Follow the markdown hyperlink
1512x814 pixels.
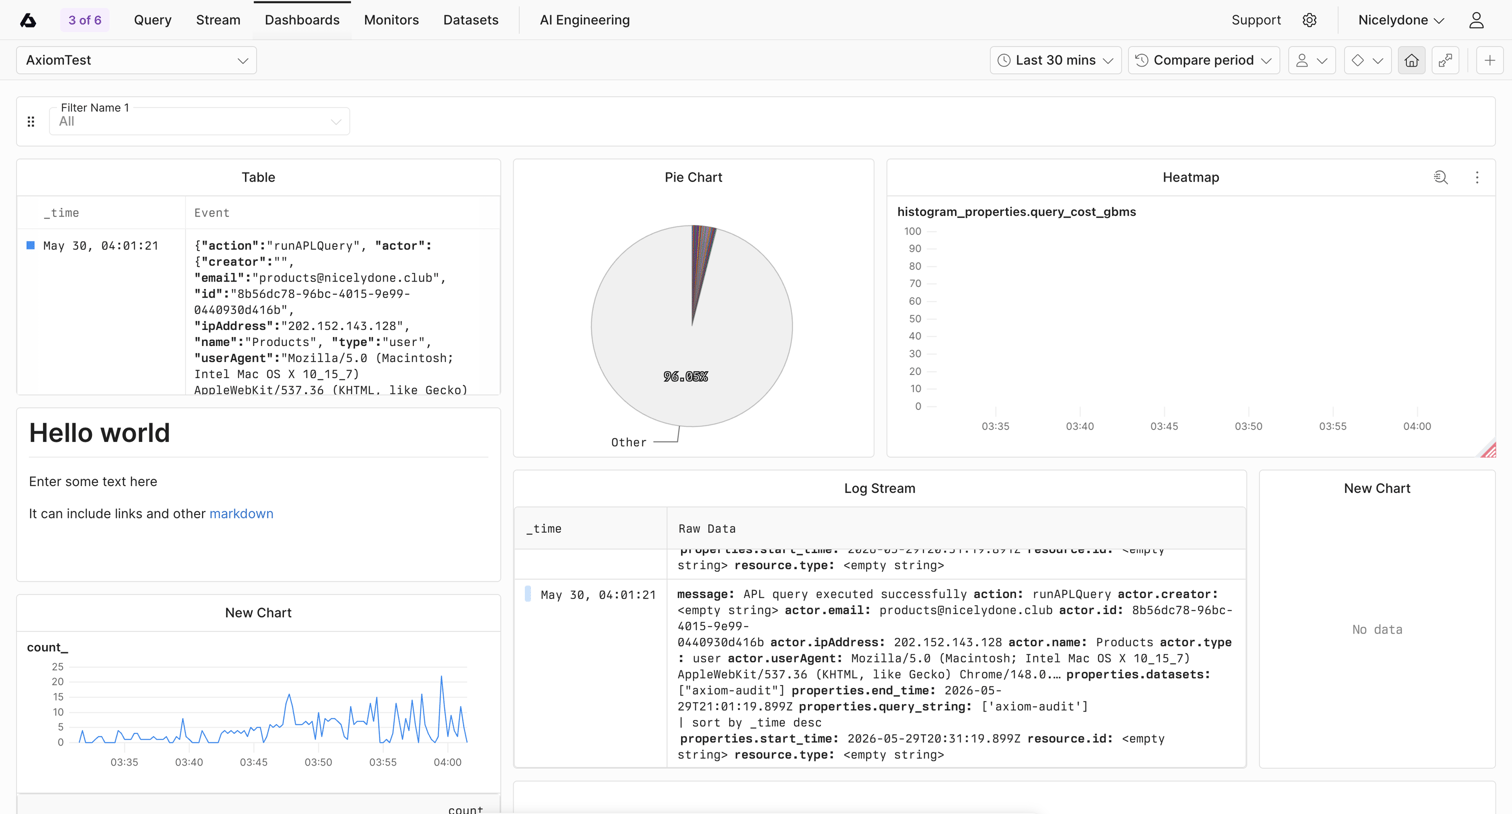point(241,514)
